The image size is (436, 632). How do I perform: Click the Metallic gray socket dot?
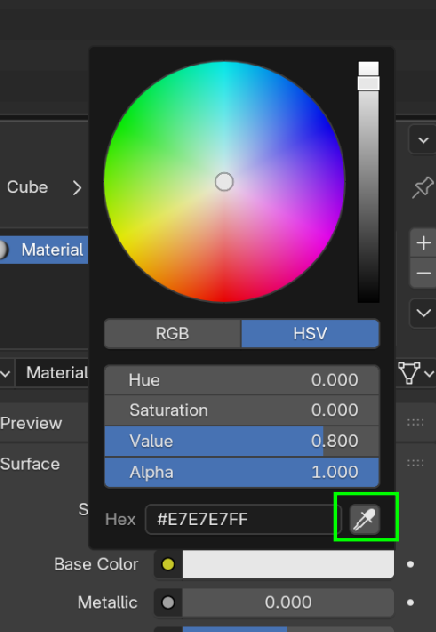[168, 603]
